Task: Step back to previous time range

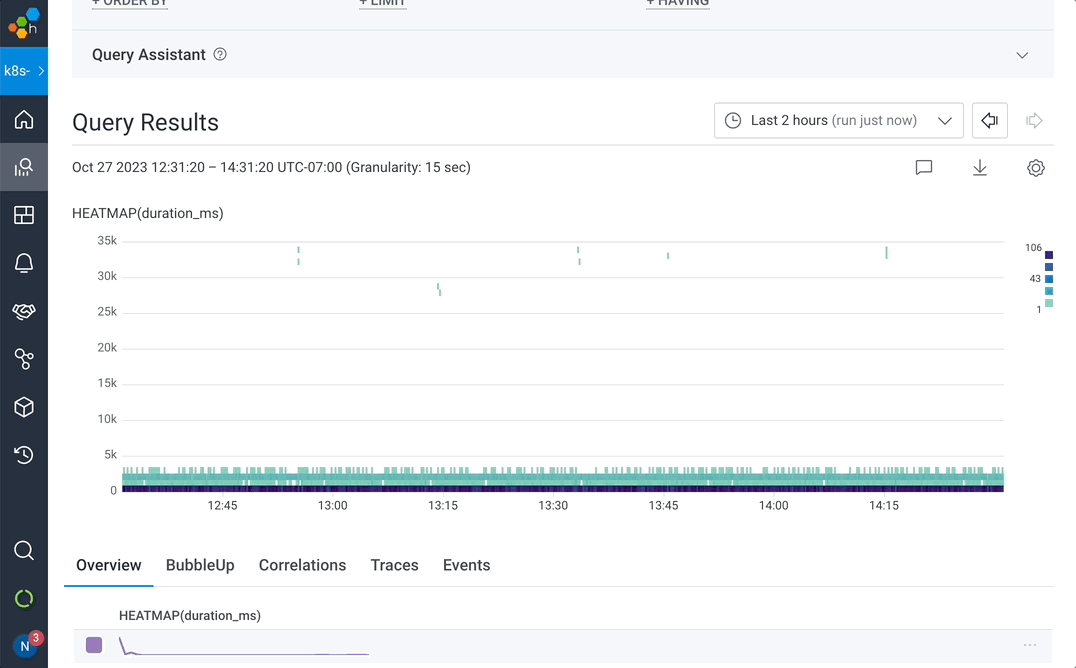Action: pyautogui.click(x=989, y=121)
